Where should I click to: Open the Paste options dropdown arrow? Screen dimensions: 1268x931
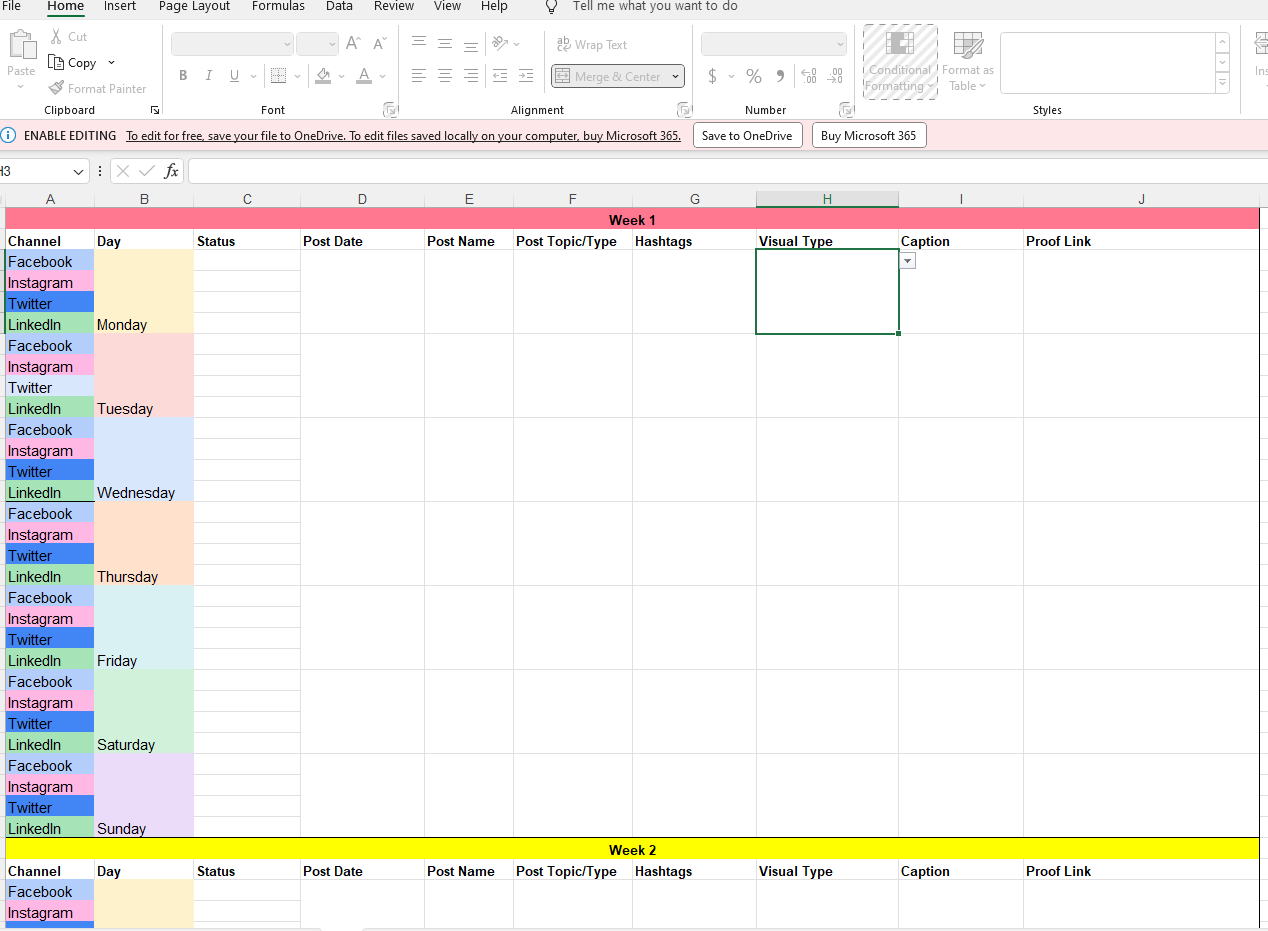pyautogui.click(x=21, y=87)
